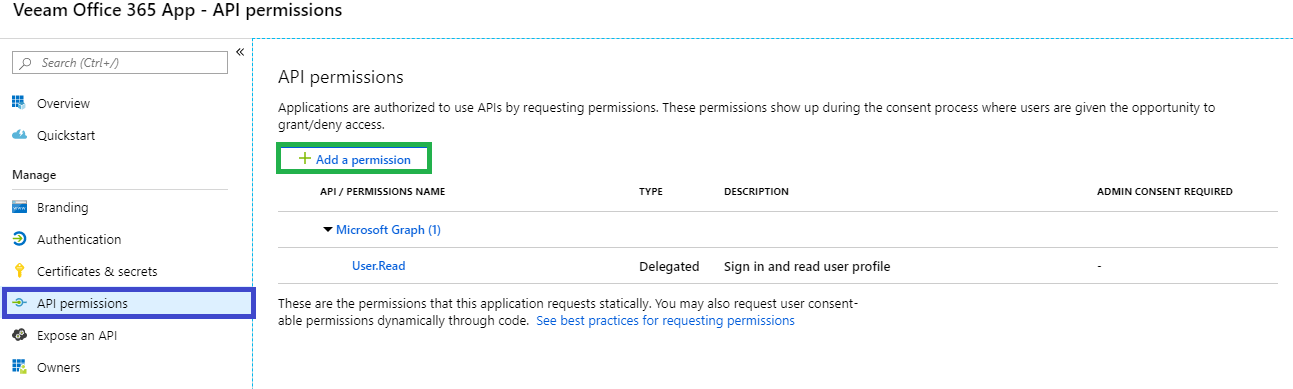Click the TYPE column header

(x=651, y=192)
